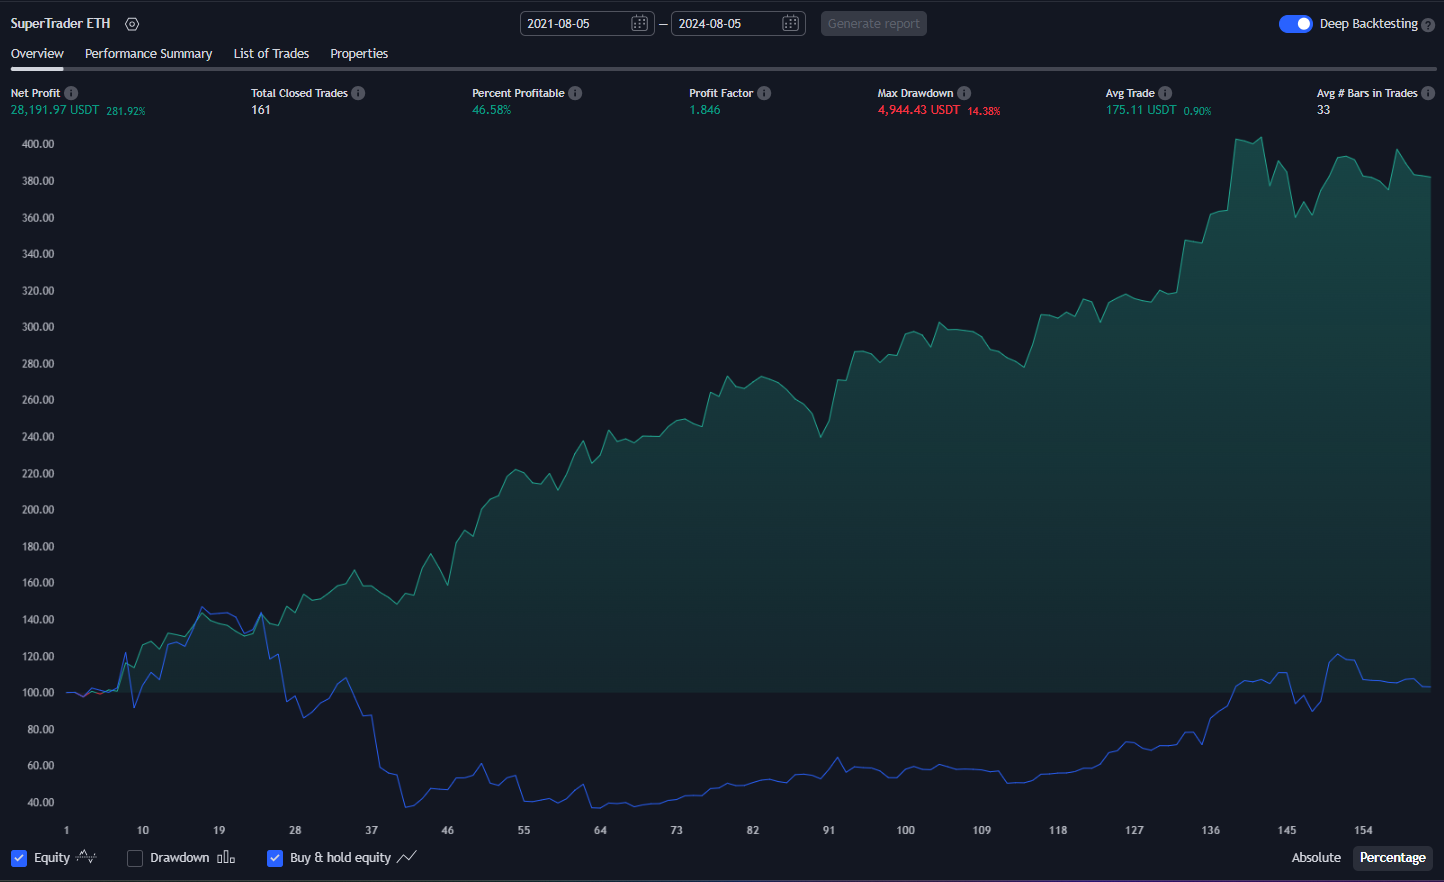Show info for Total Closed Trades

[x=358, y=93]
